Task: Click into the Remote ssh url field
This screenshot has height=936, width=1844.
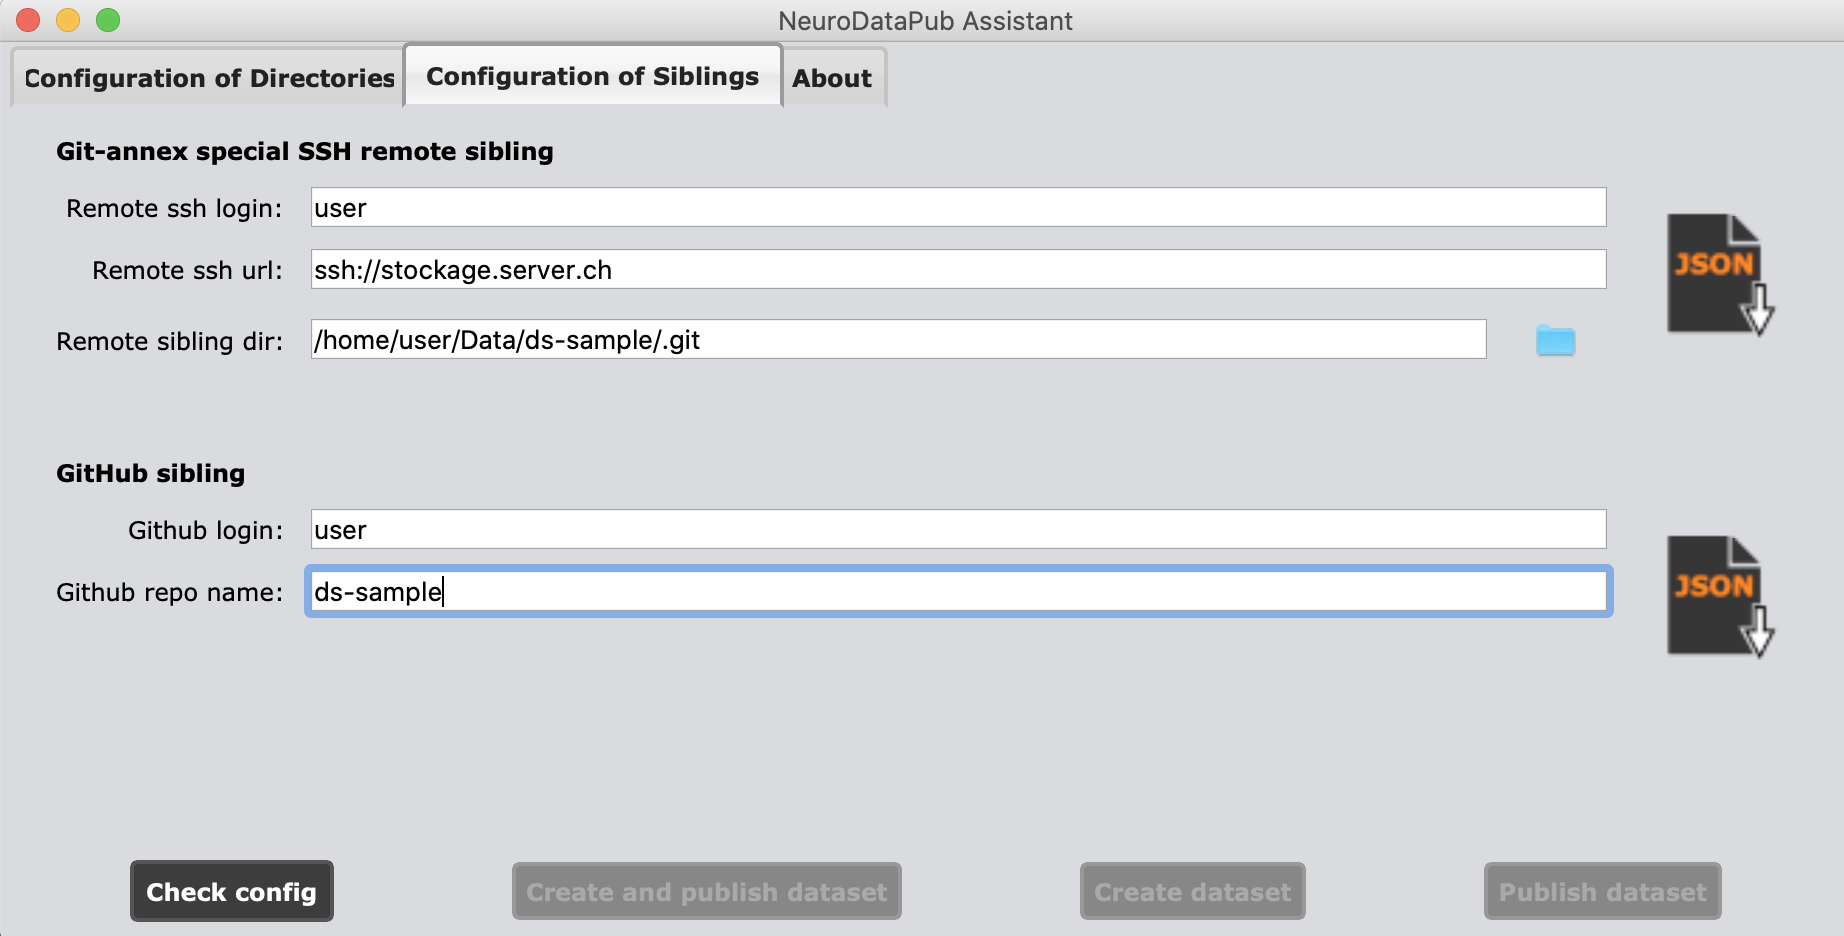Action: pos(958,270)
